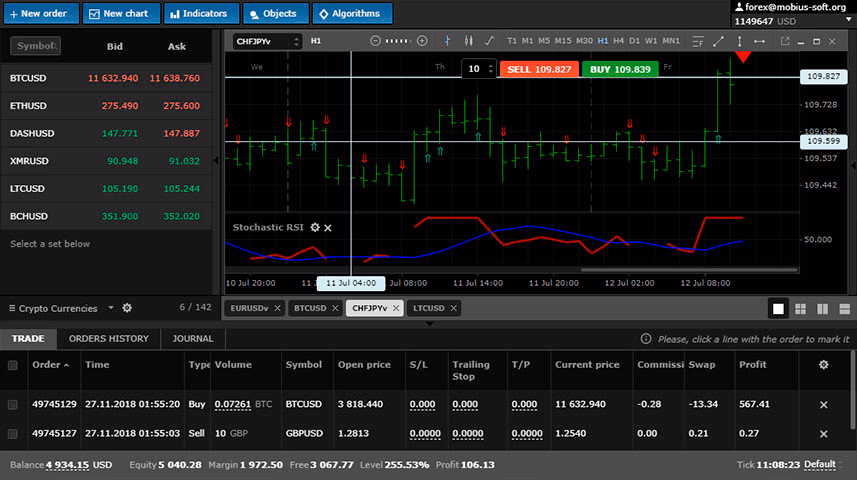Click the Symbol search input field

[x=36, y=46]
